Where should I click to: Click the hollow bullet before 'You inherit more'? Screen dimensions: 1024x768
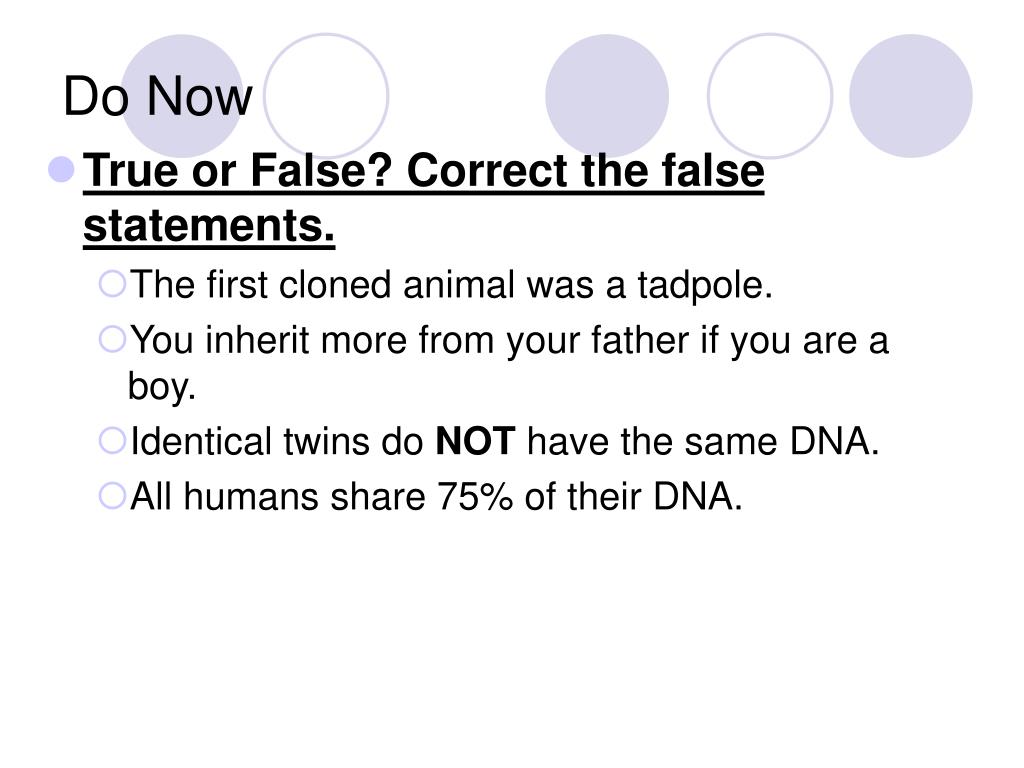pos(112,340)
